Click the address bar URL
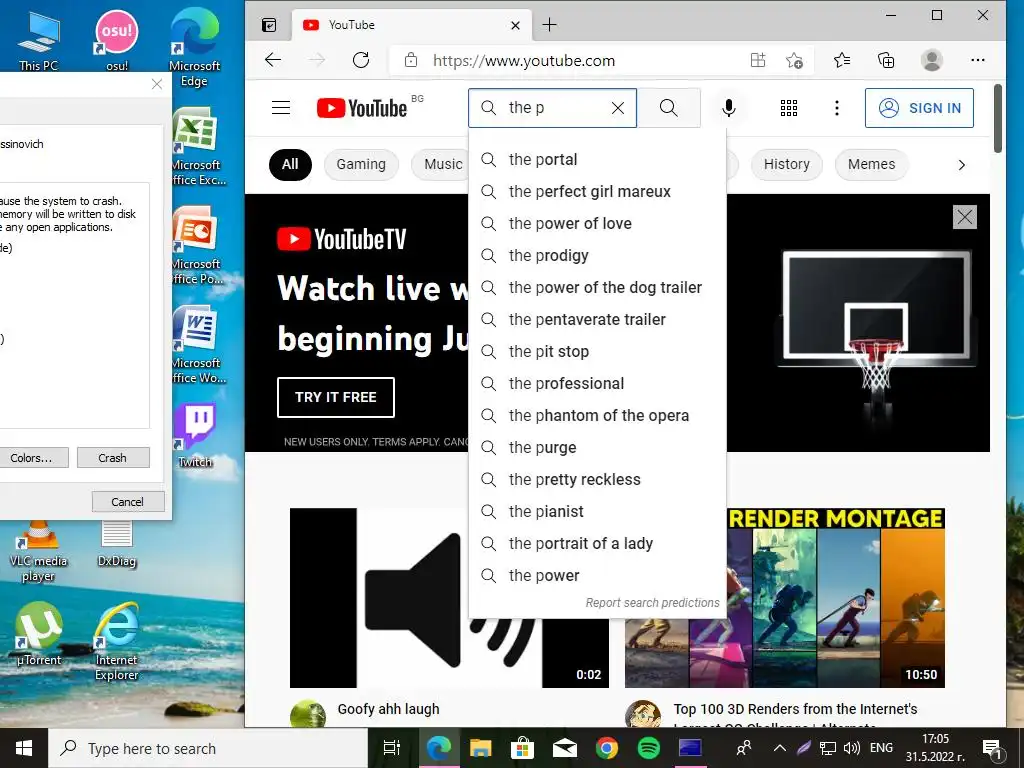Screen dimensions: 1024x768 [x=524, y=61]
